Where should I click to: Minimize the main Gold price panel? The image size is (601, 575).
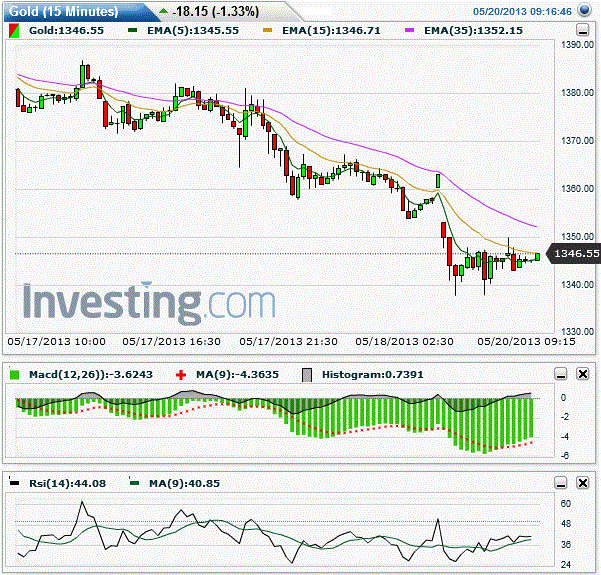(583, 30)
